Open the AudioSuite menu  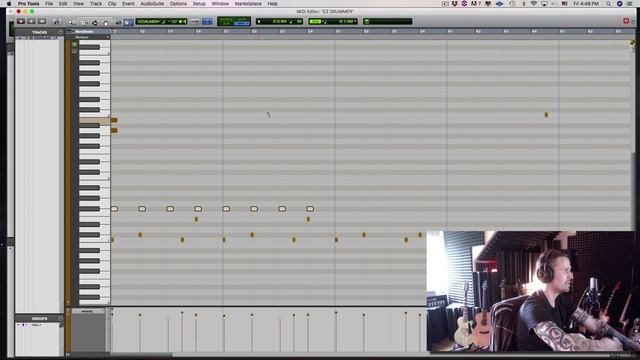click(x=152, y=4)
